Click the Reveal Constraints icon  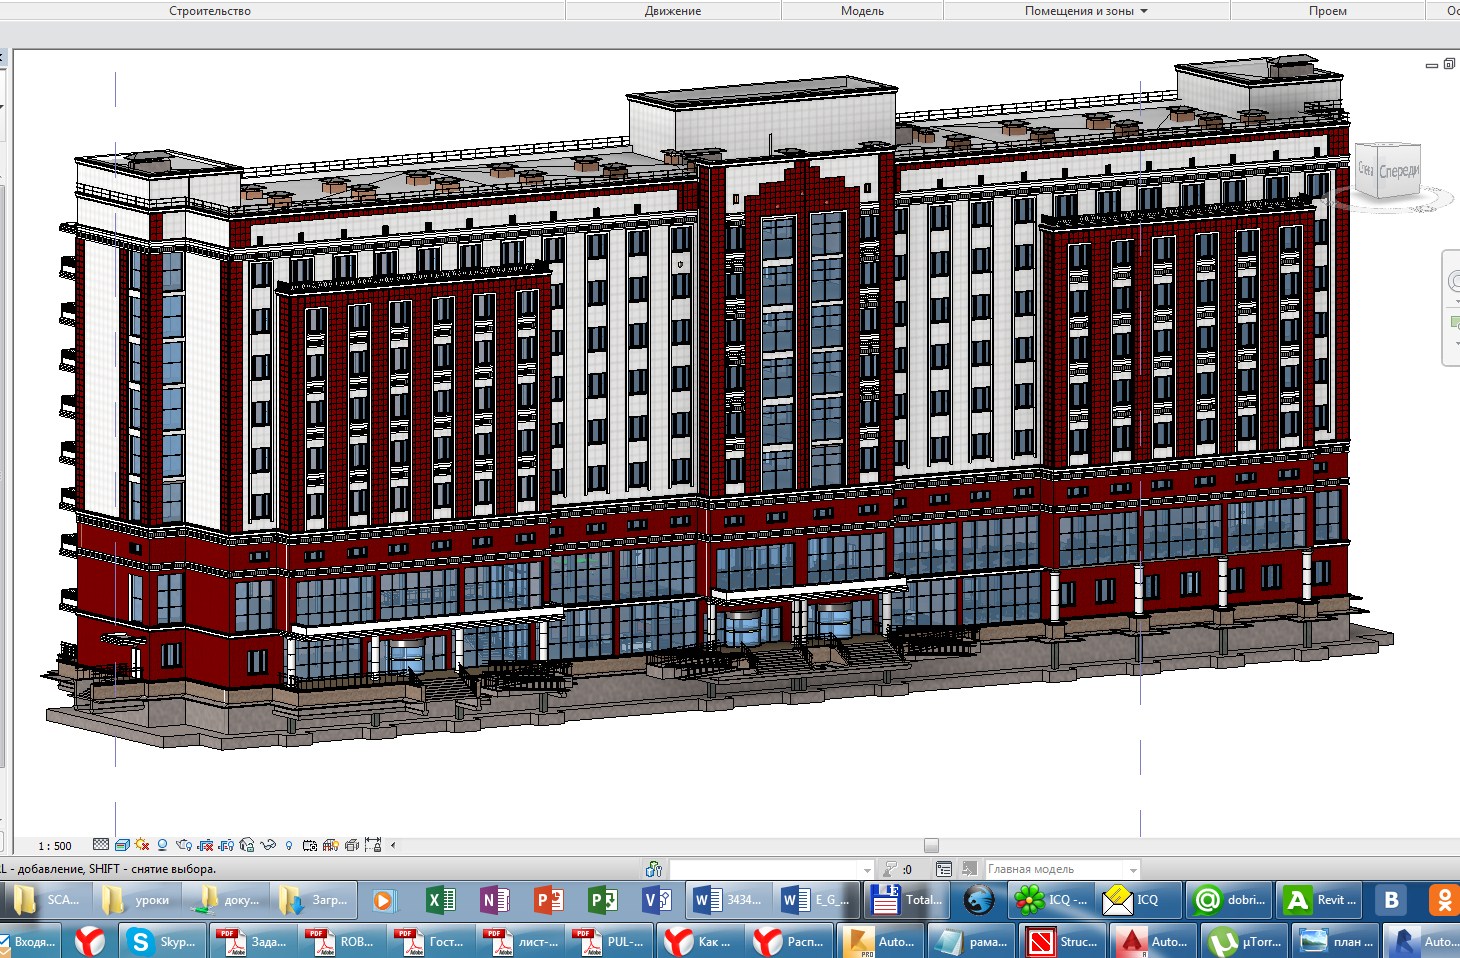click(x=373, y=845)
